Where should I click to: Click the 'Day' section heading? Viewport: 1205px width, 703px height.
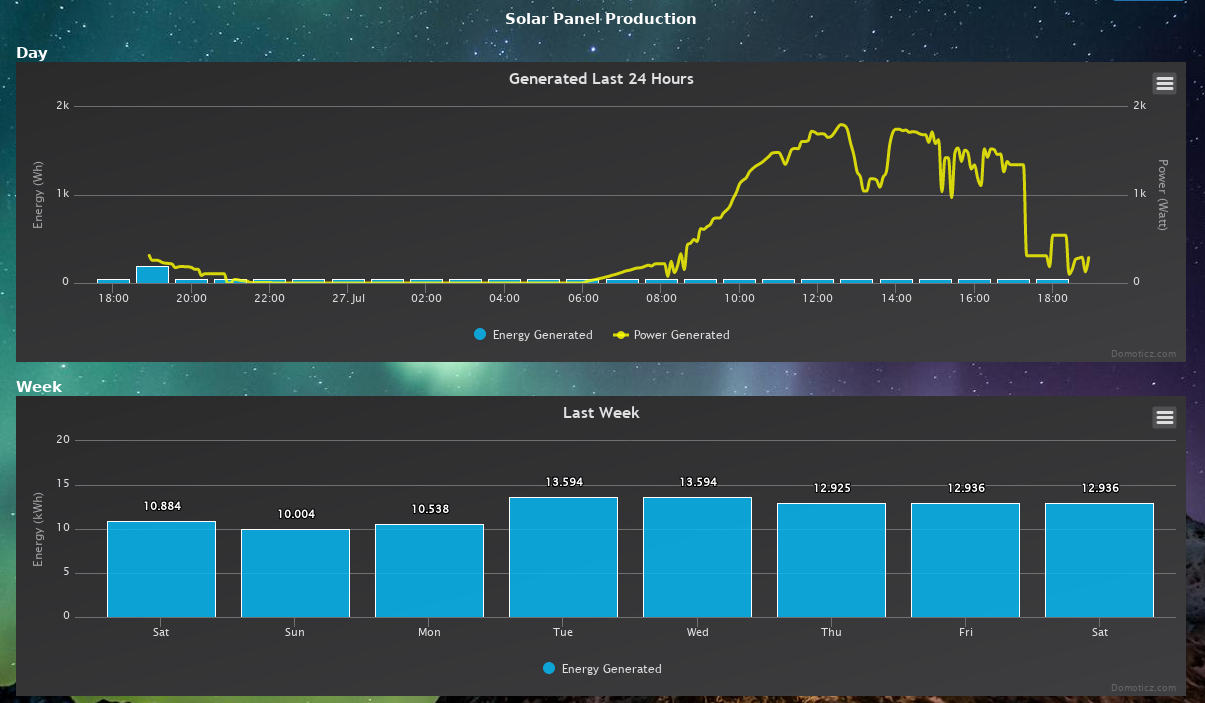tap(32, 53)
